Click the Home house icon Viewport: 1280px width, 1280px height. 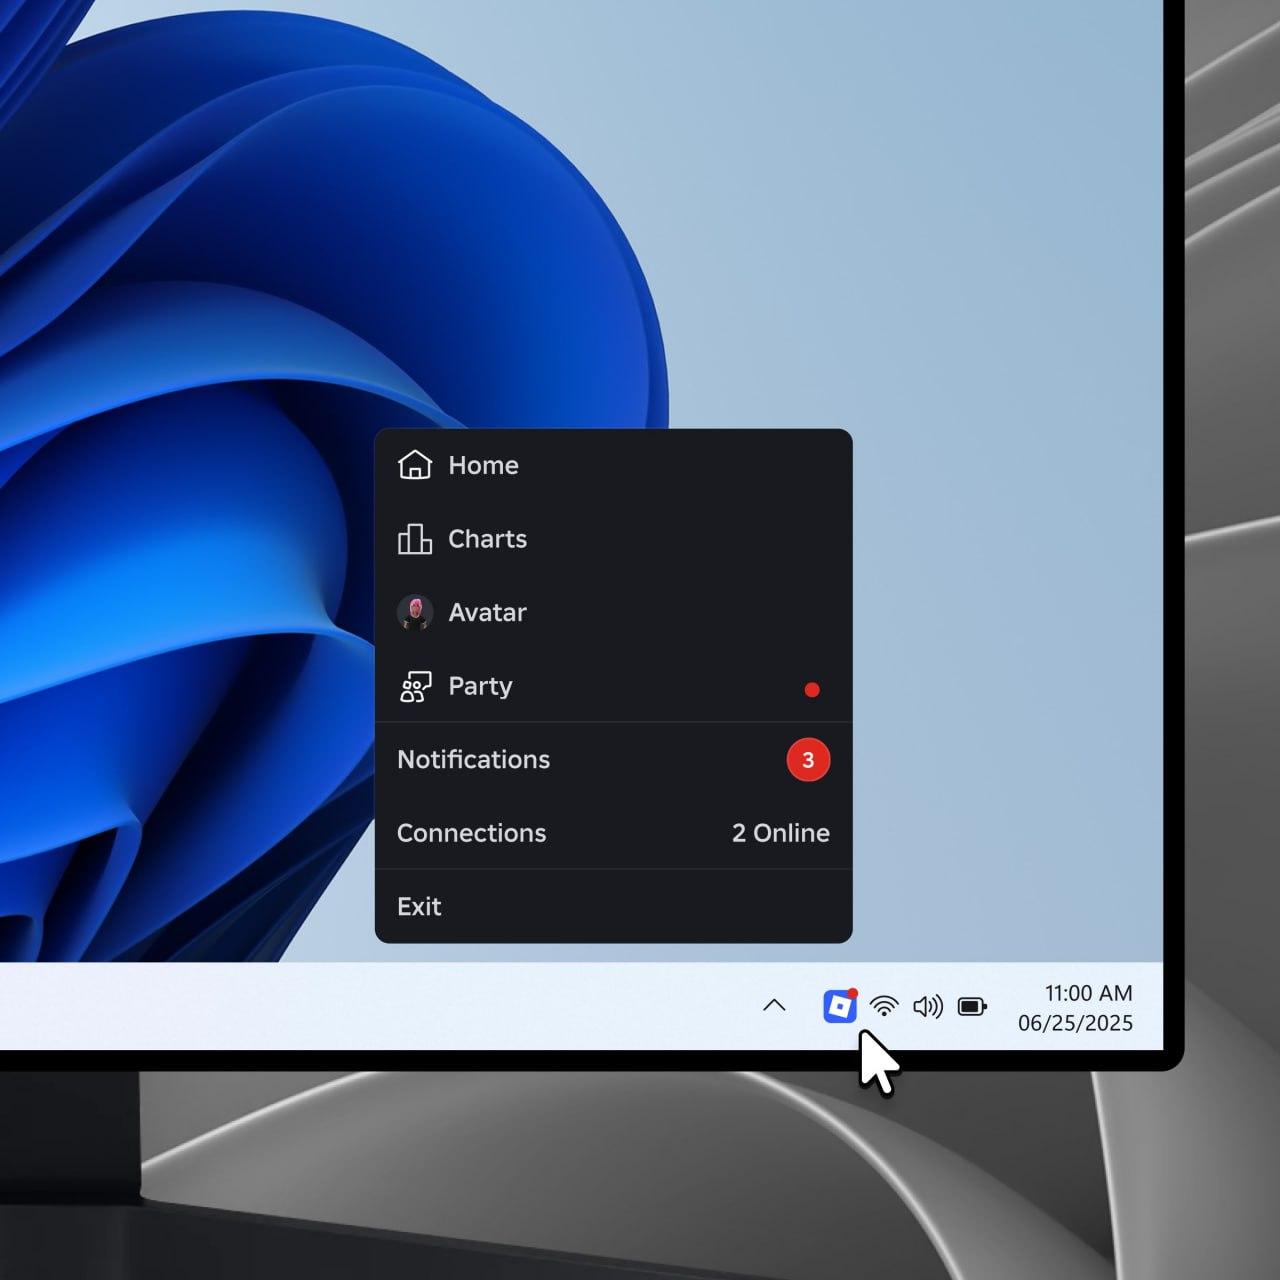(414, 465)
